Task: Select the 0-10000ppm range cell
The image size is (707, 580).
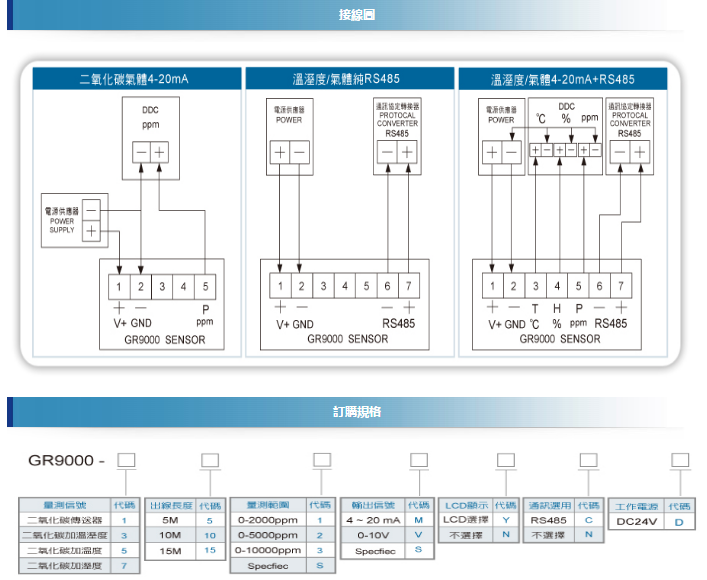Action: [268, 550]
